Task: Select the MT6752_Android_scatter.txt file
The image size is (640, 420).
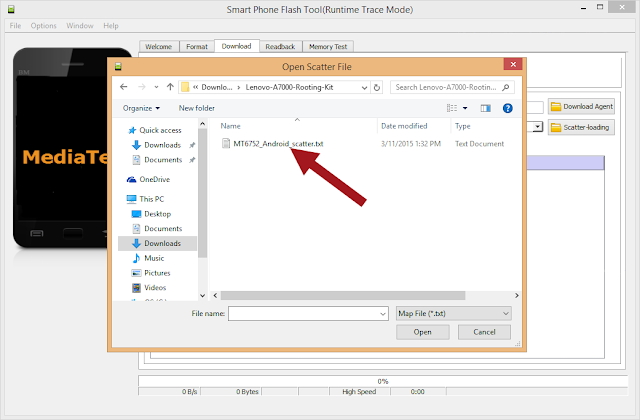Action: click(x=278, y=144)
